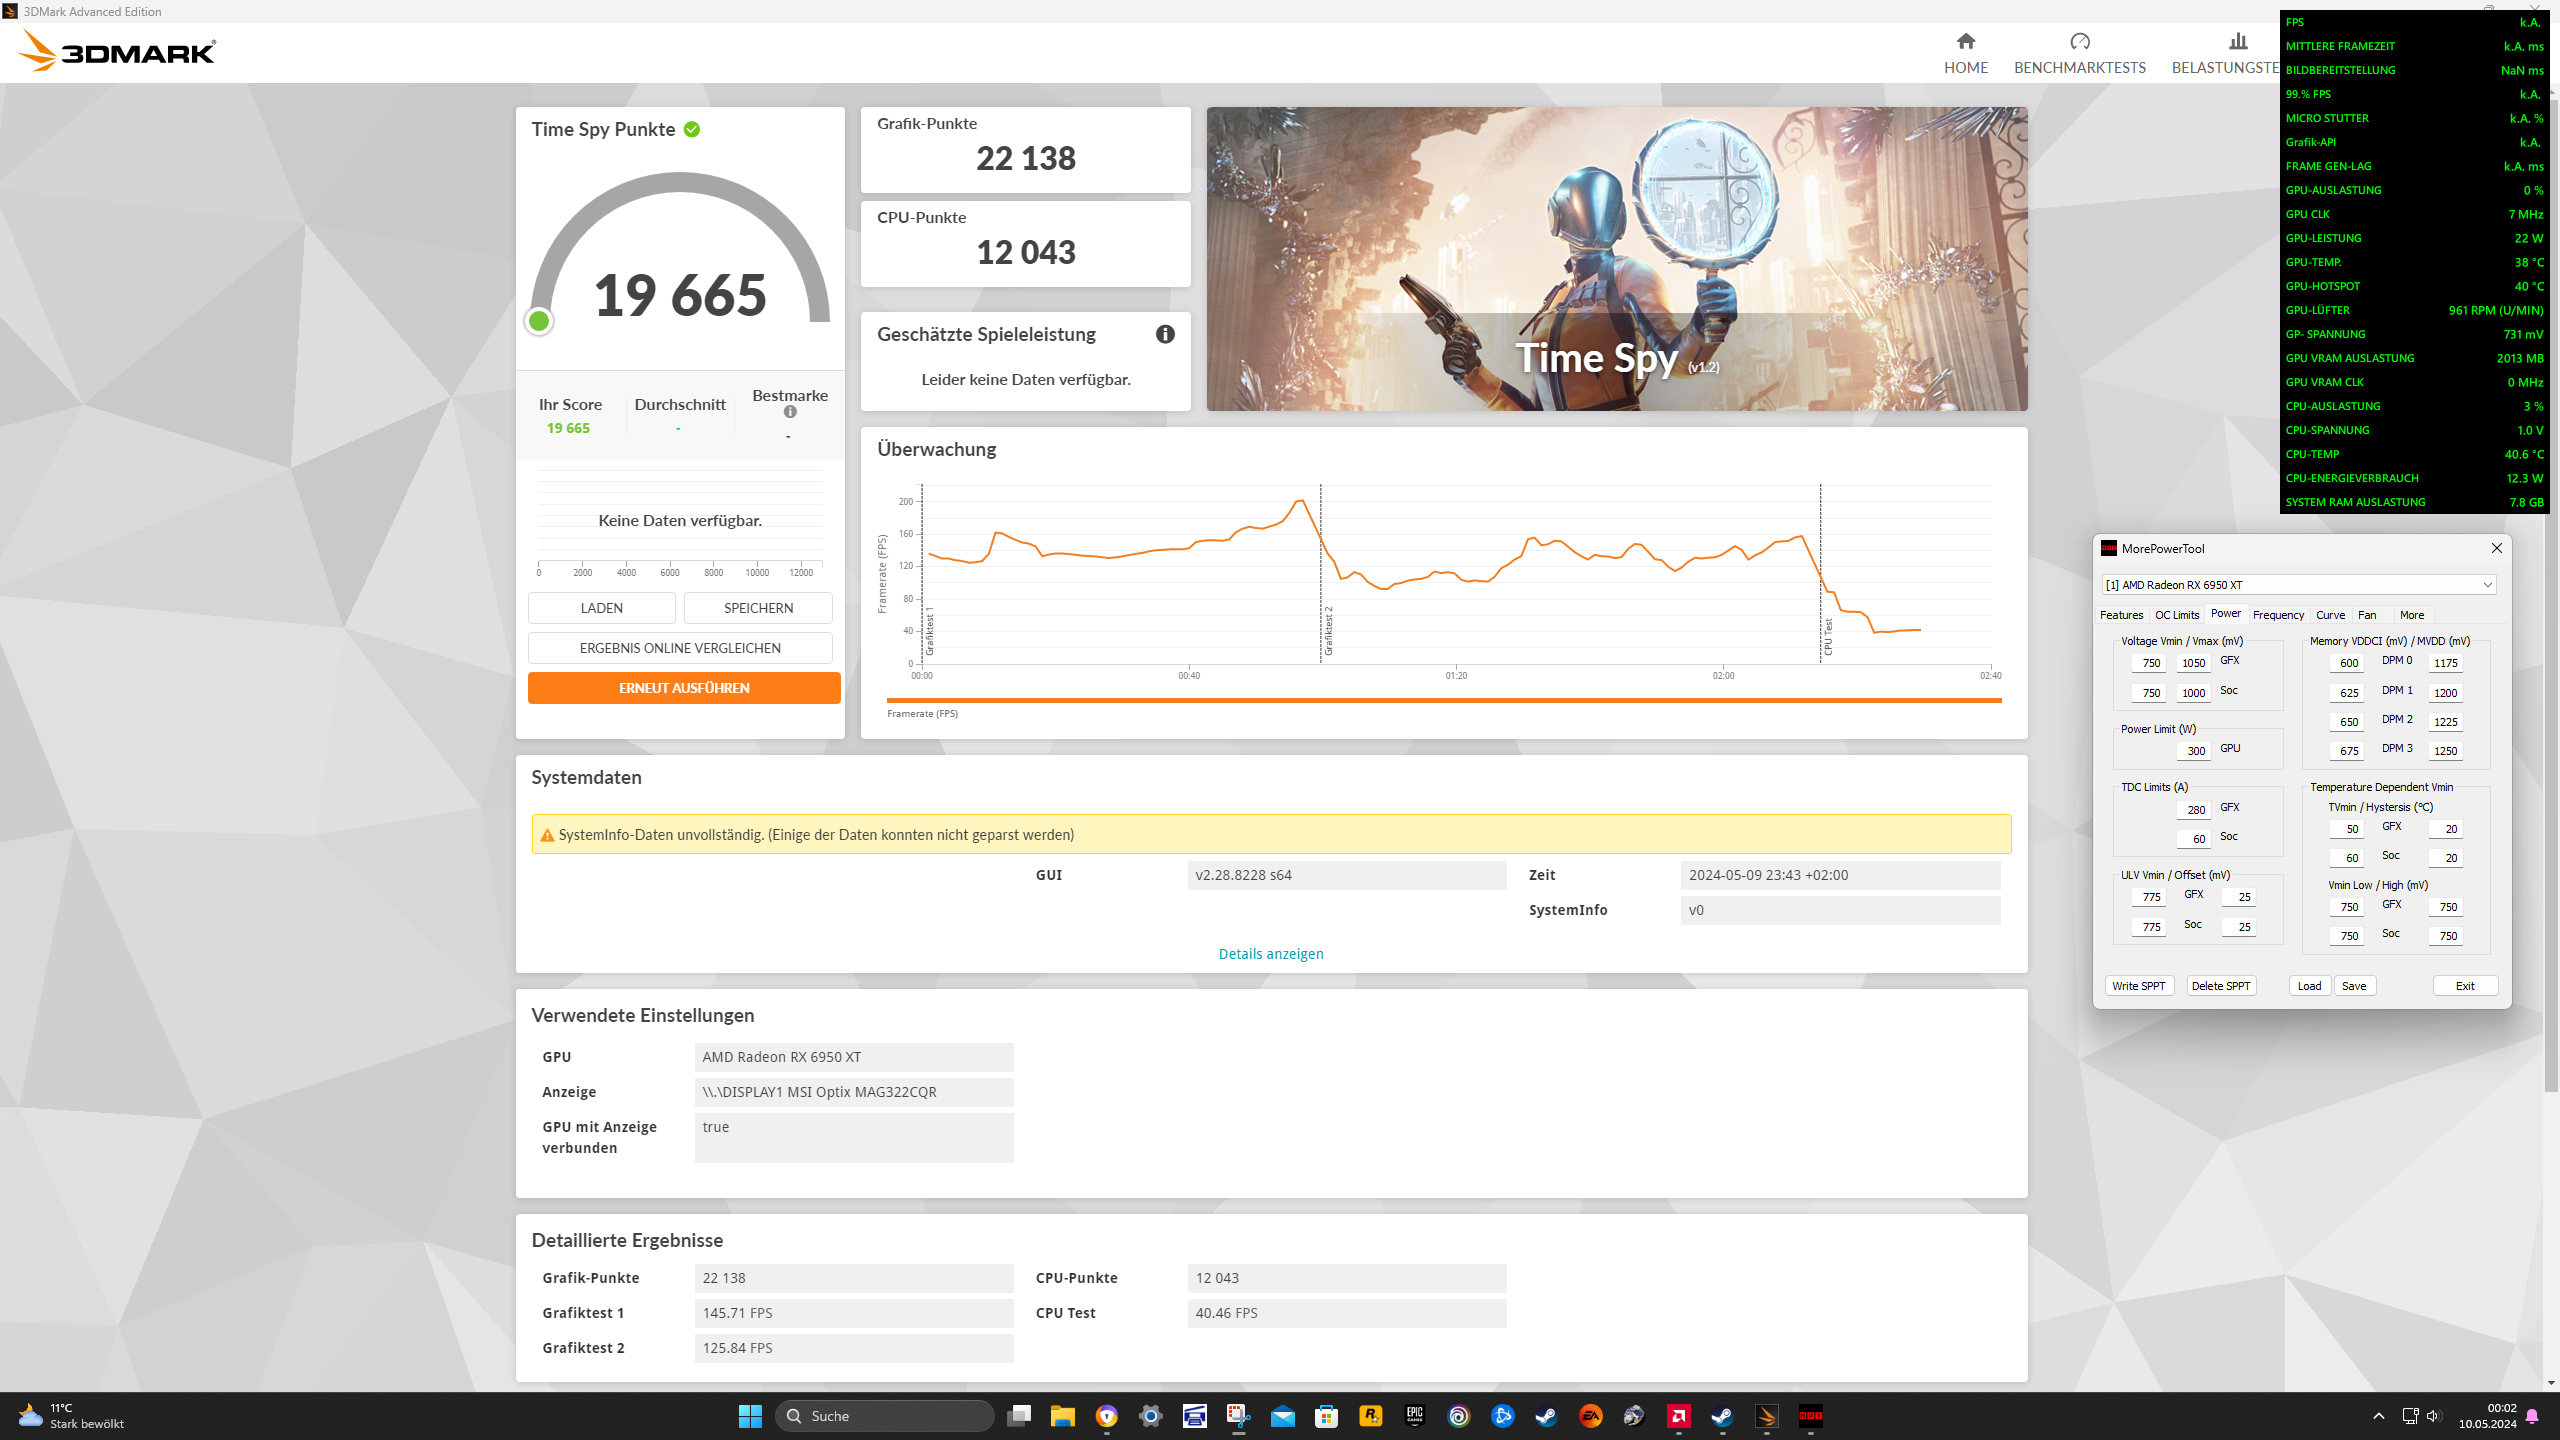Click ERGEBNIS ONLINE VERGLEICHEN button
This screenshot has height=1440, width=2560.
[x=680, y=648]
